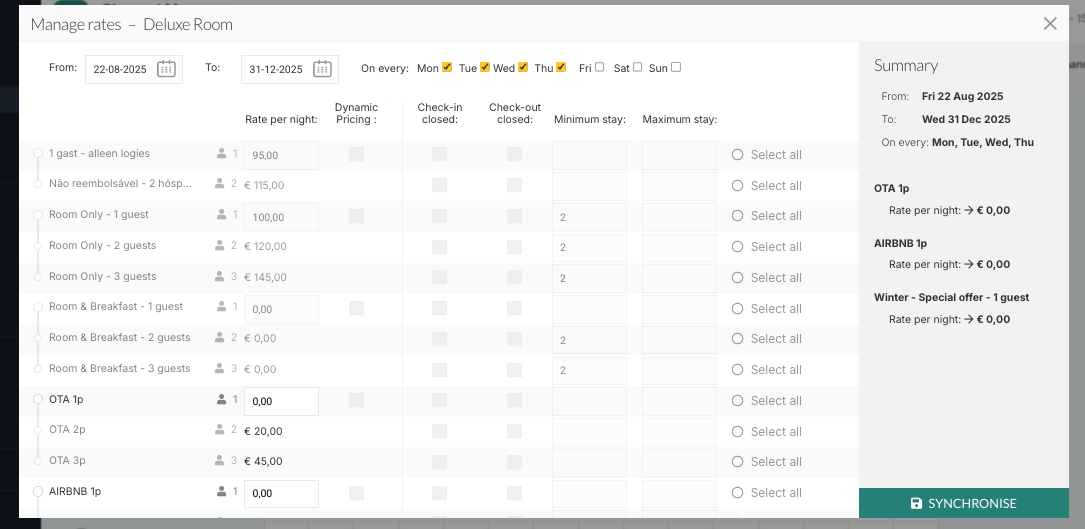Click the Summary heading
1085x529 pixels.
tap(906, 66)
